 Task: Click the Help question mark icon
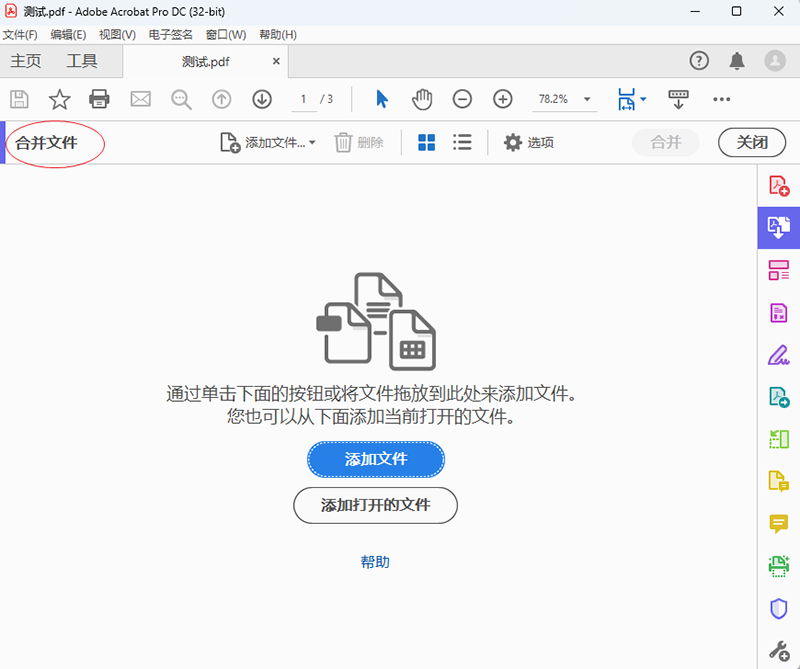coord(699,61)
